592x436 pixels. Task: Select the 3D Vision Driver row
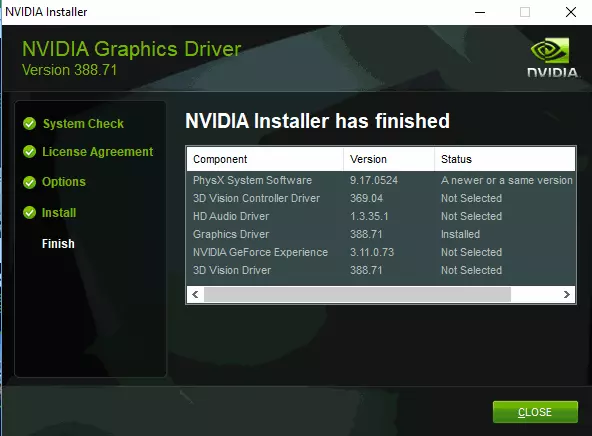pyautogui.click(x=381, y=270)
